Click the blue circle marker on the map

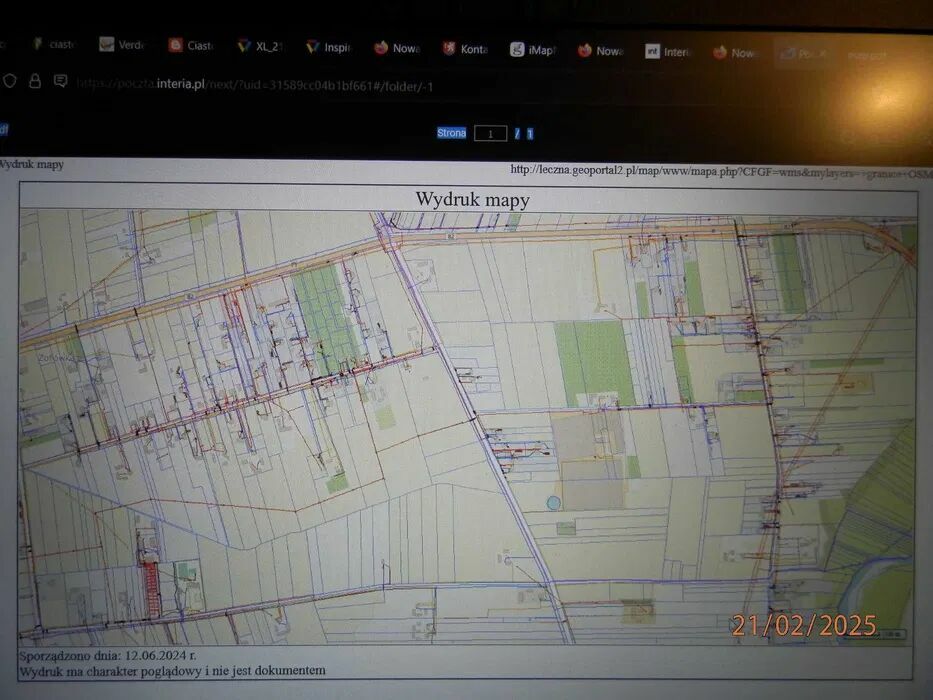(x=553, y=502)
